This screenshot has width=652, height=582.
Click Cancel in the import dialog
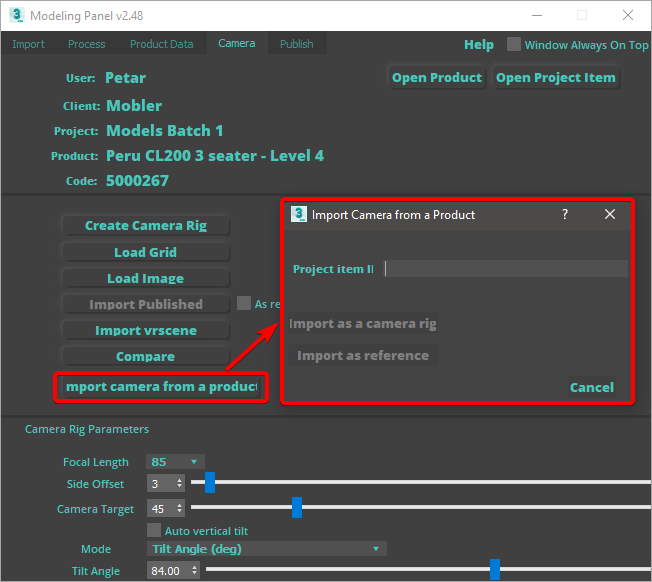coord(591,387)
